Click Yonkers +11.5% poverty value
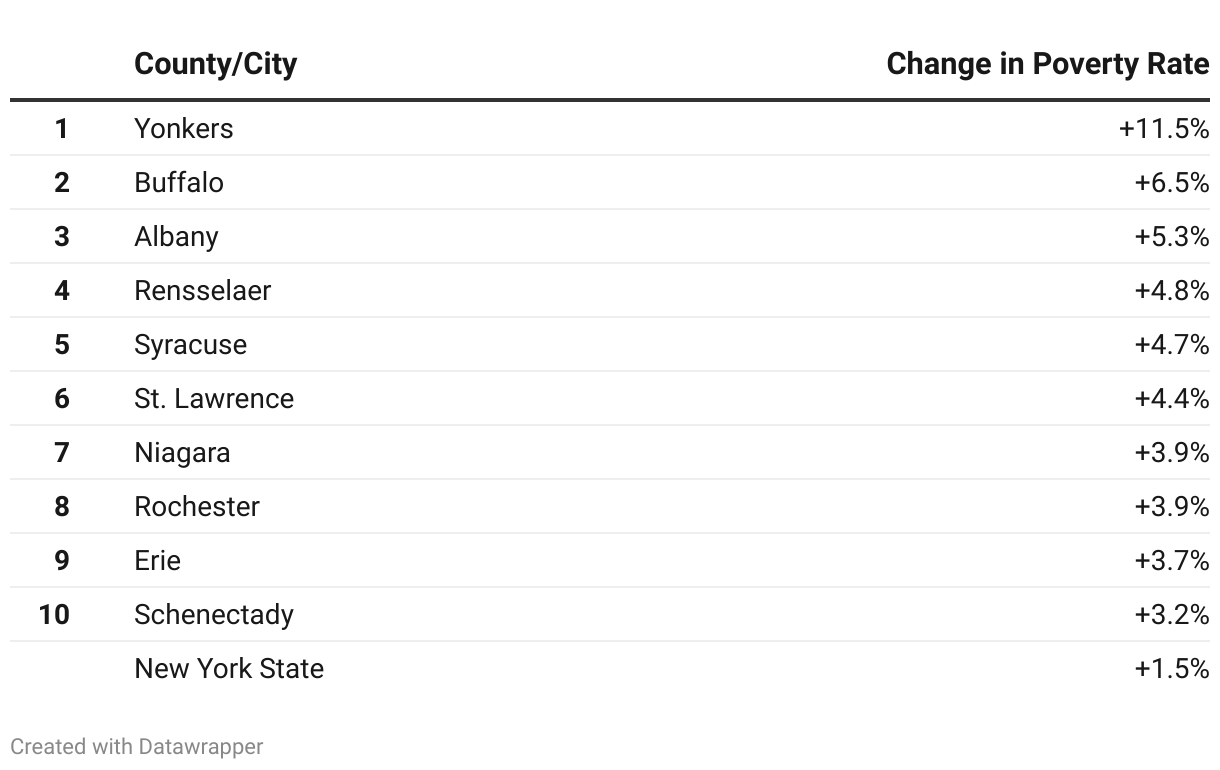Screen dimensions: 1220x770 click(1163, 129)
